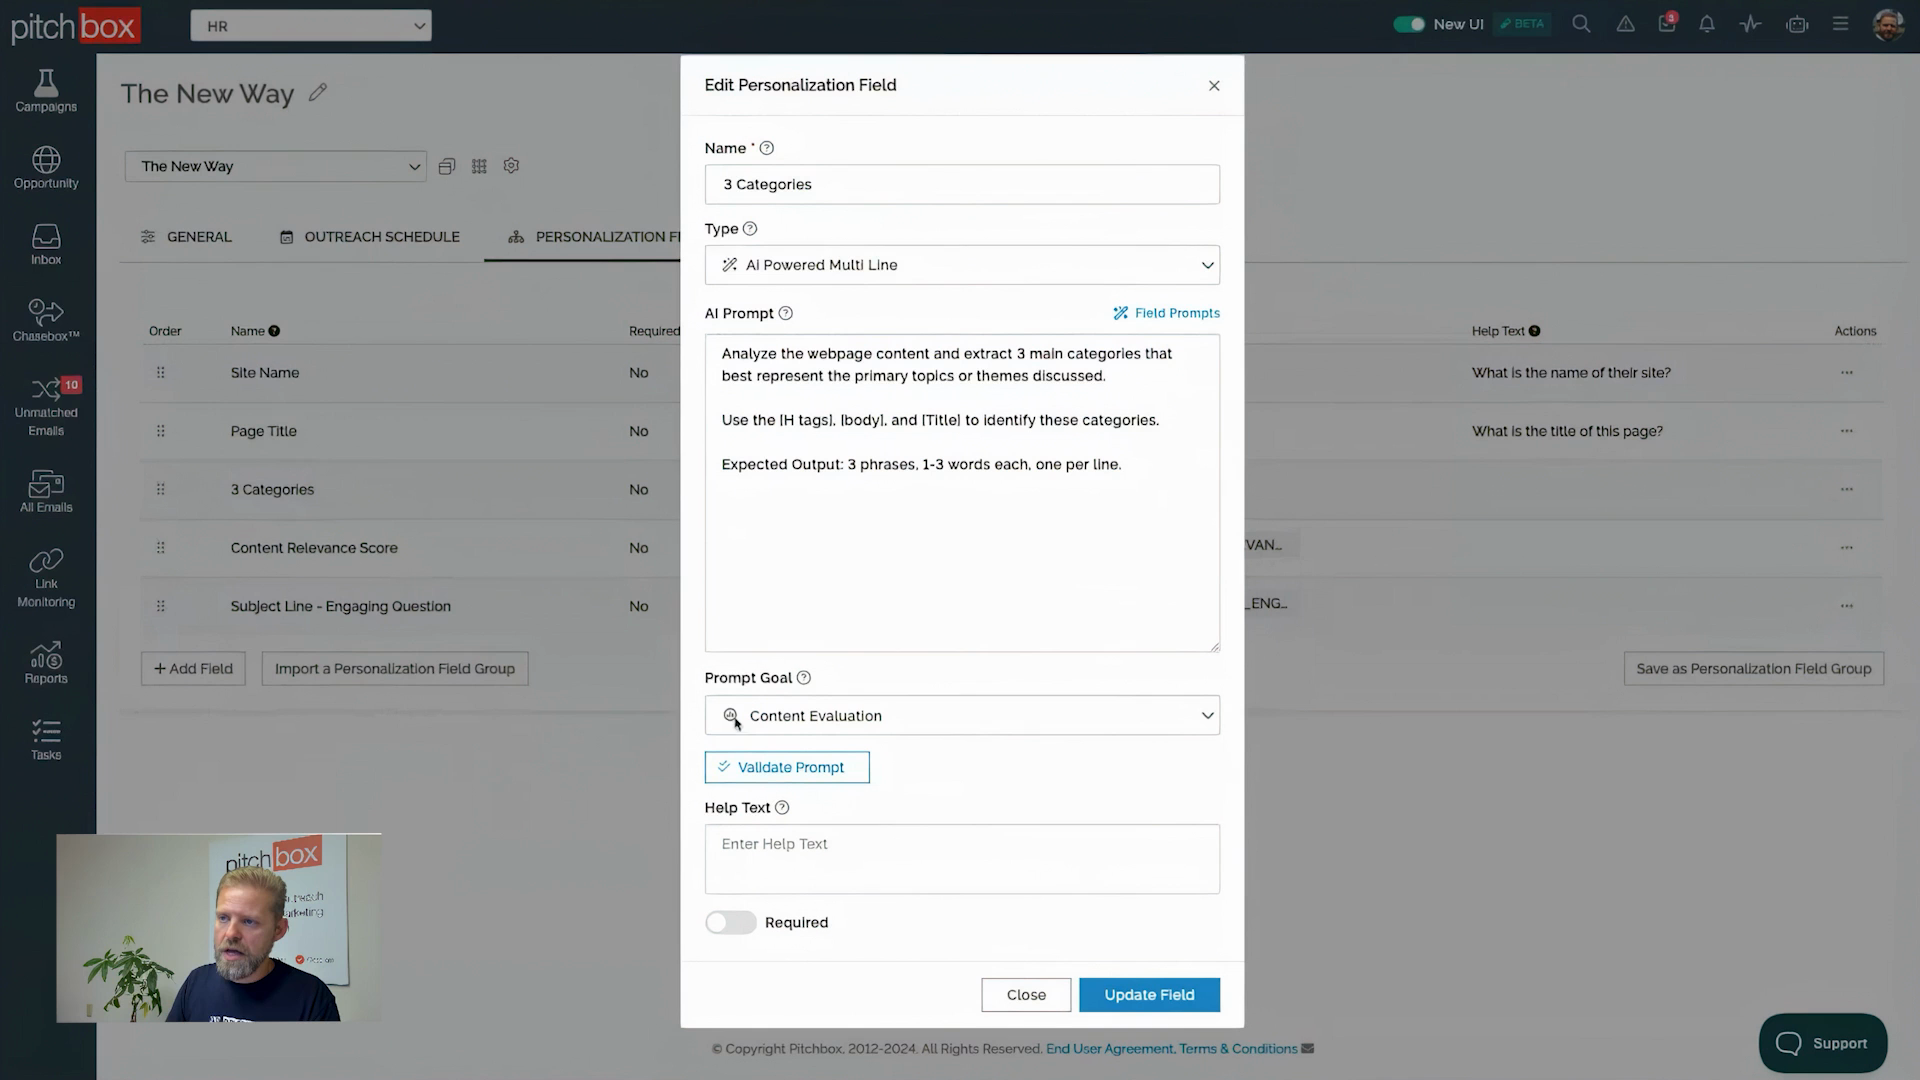The width and height of the screenshot is (1920, 1080).
Task: Show the Prompt Goal help tooltip
Action: (803, 678)
